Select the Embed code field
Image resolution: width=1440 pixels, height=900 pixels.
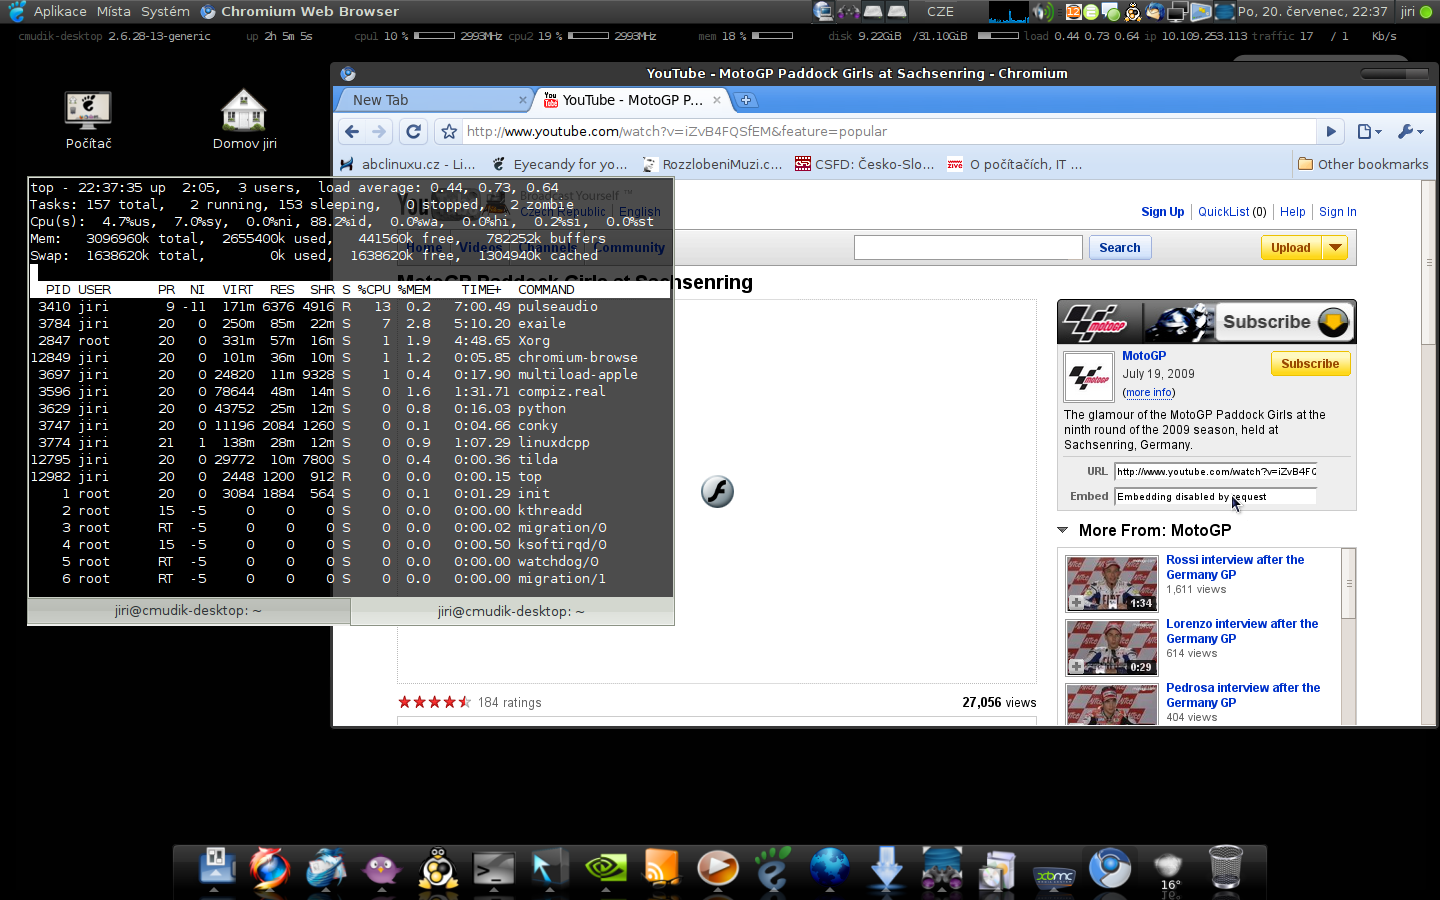pos(1215,497)
